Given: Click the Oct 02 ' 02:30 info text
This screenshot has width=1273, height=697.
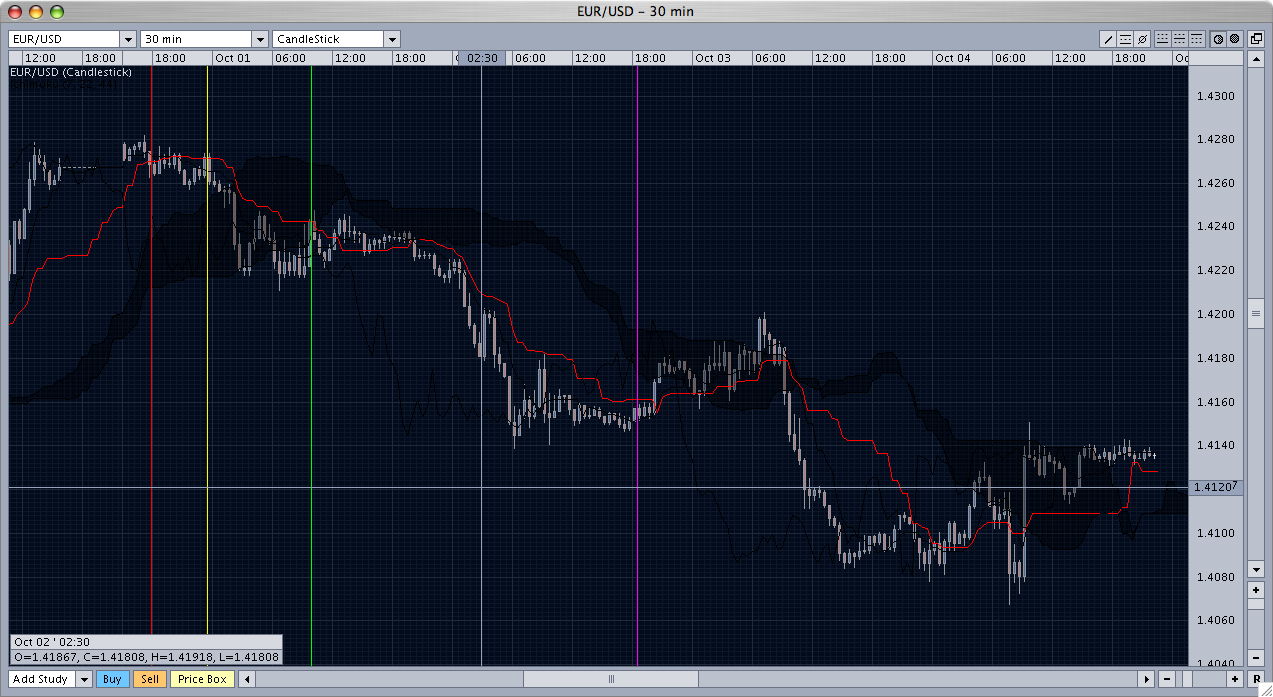Looking at the screenshot, I should [x=52, y=642].
